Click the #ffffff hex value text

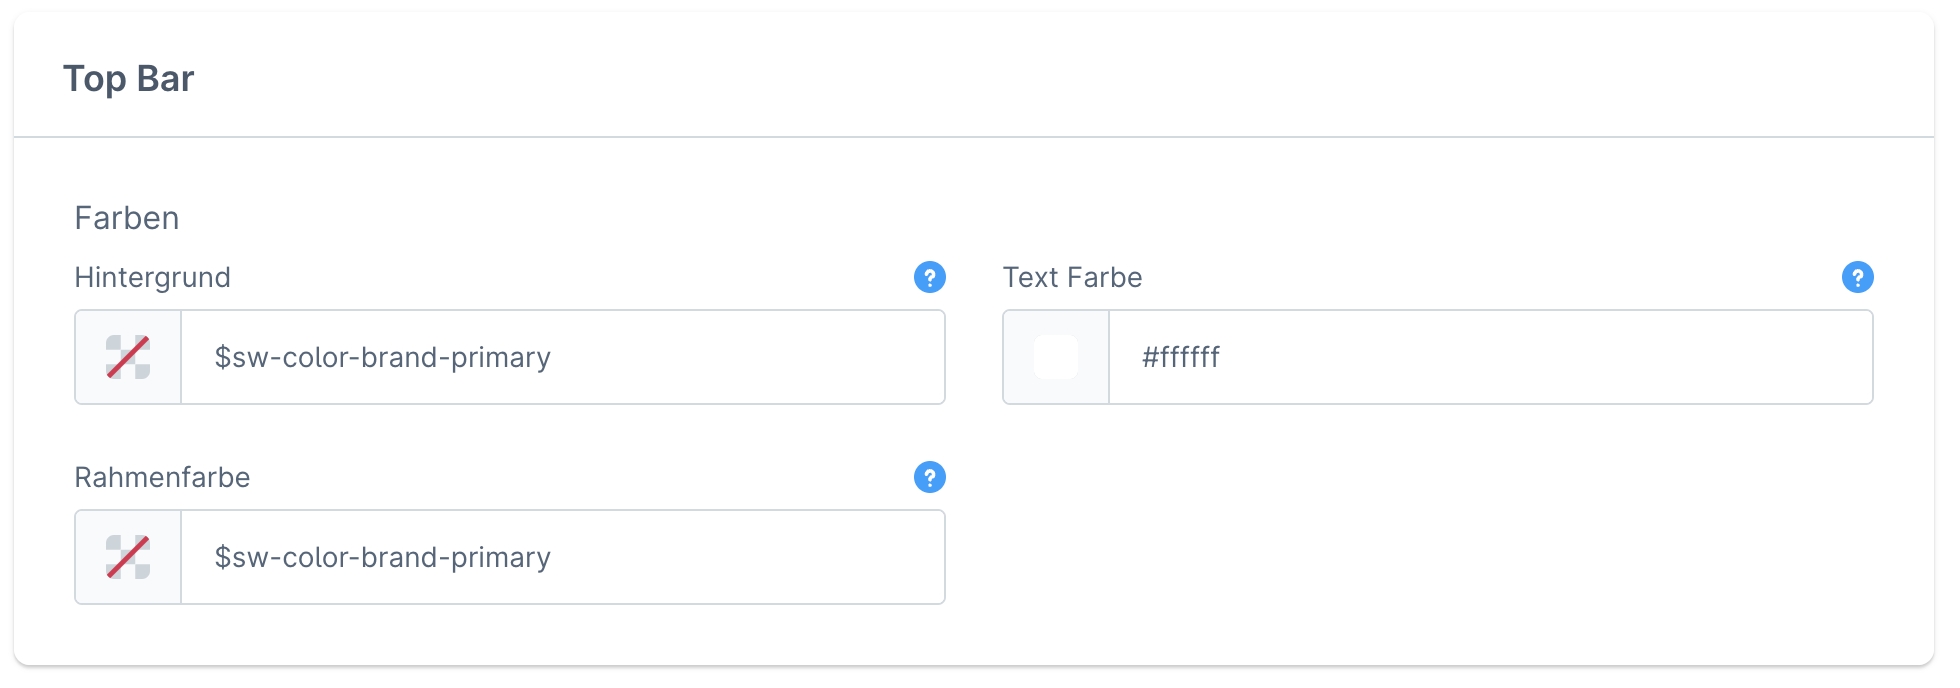pos(1181,357)
